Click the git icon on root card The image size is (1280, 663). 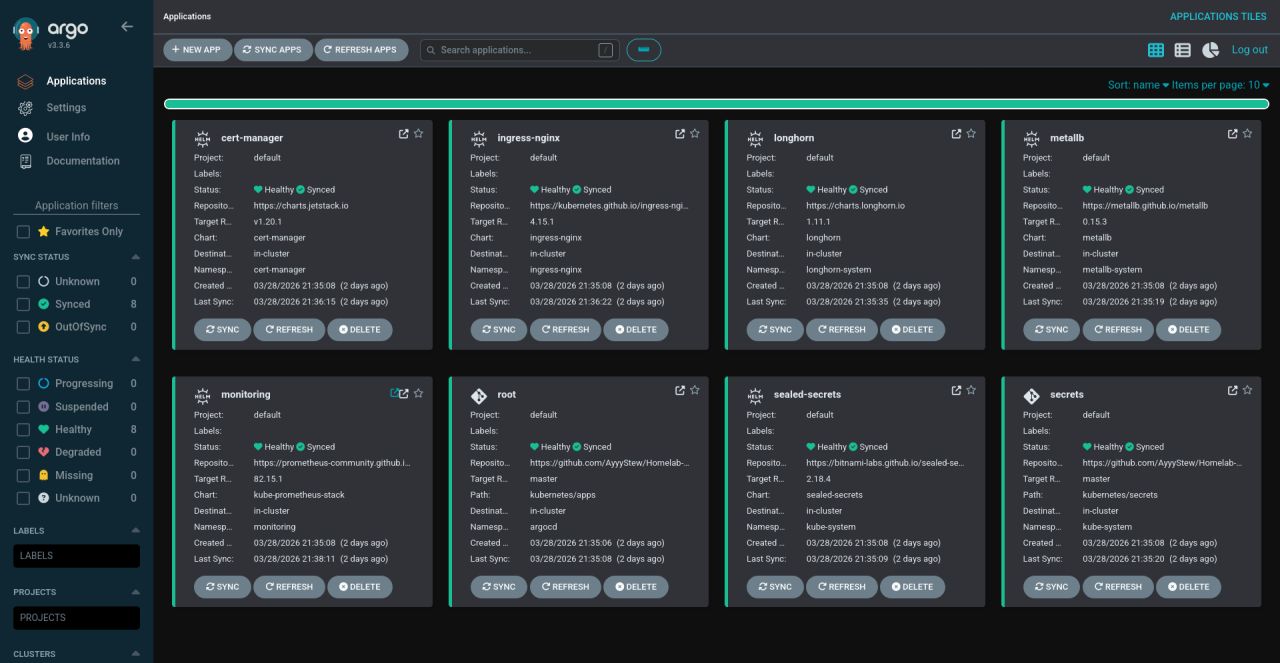pyautogui.click(x=479, y=395)
